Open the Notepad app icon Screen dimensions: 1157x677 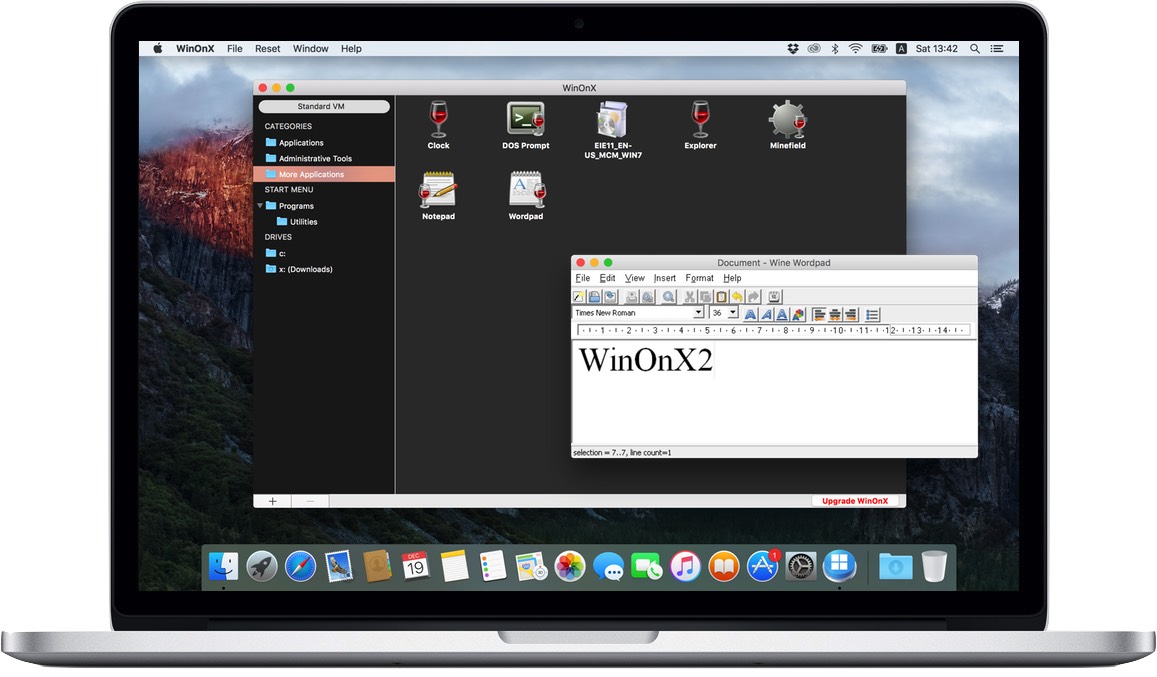click(438, 190)
